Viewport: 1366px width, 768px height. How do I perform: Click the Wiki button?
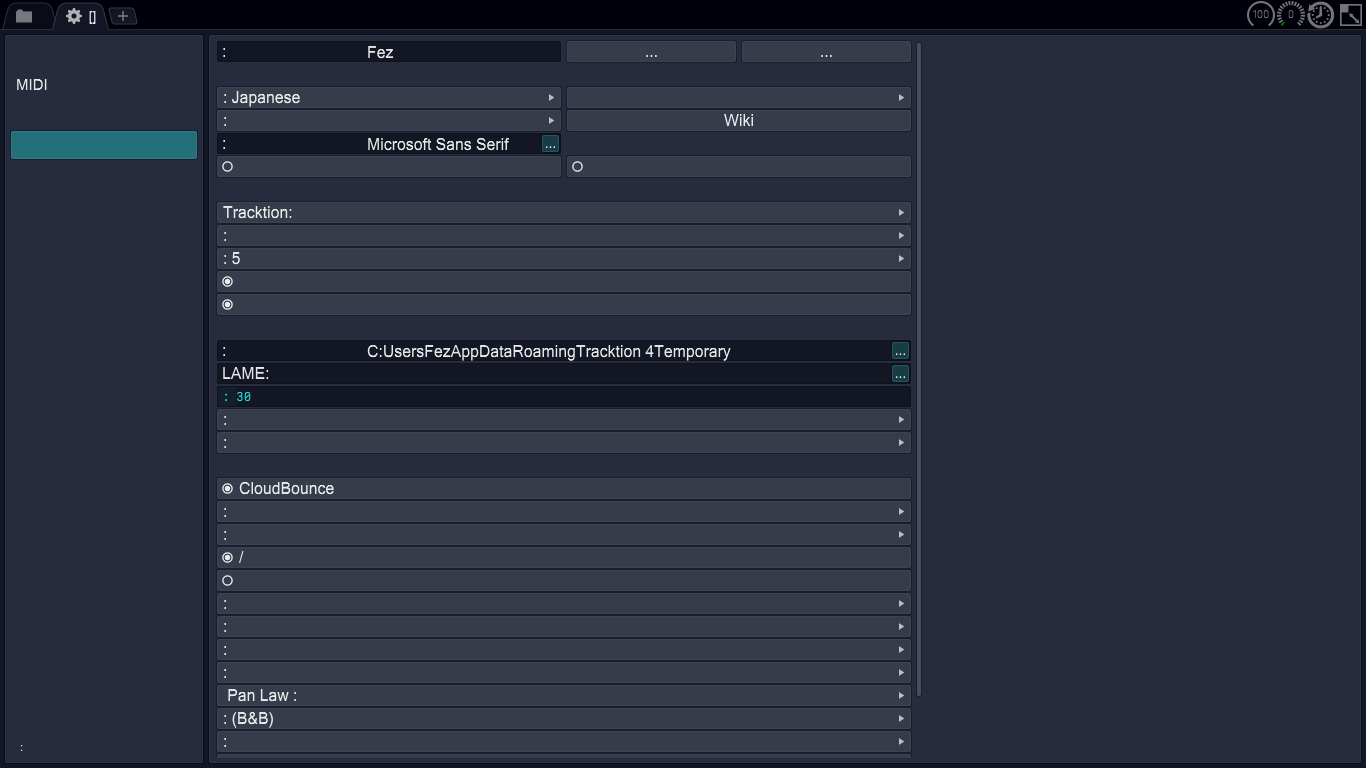pos(738,121)
